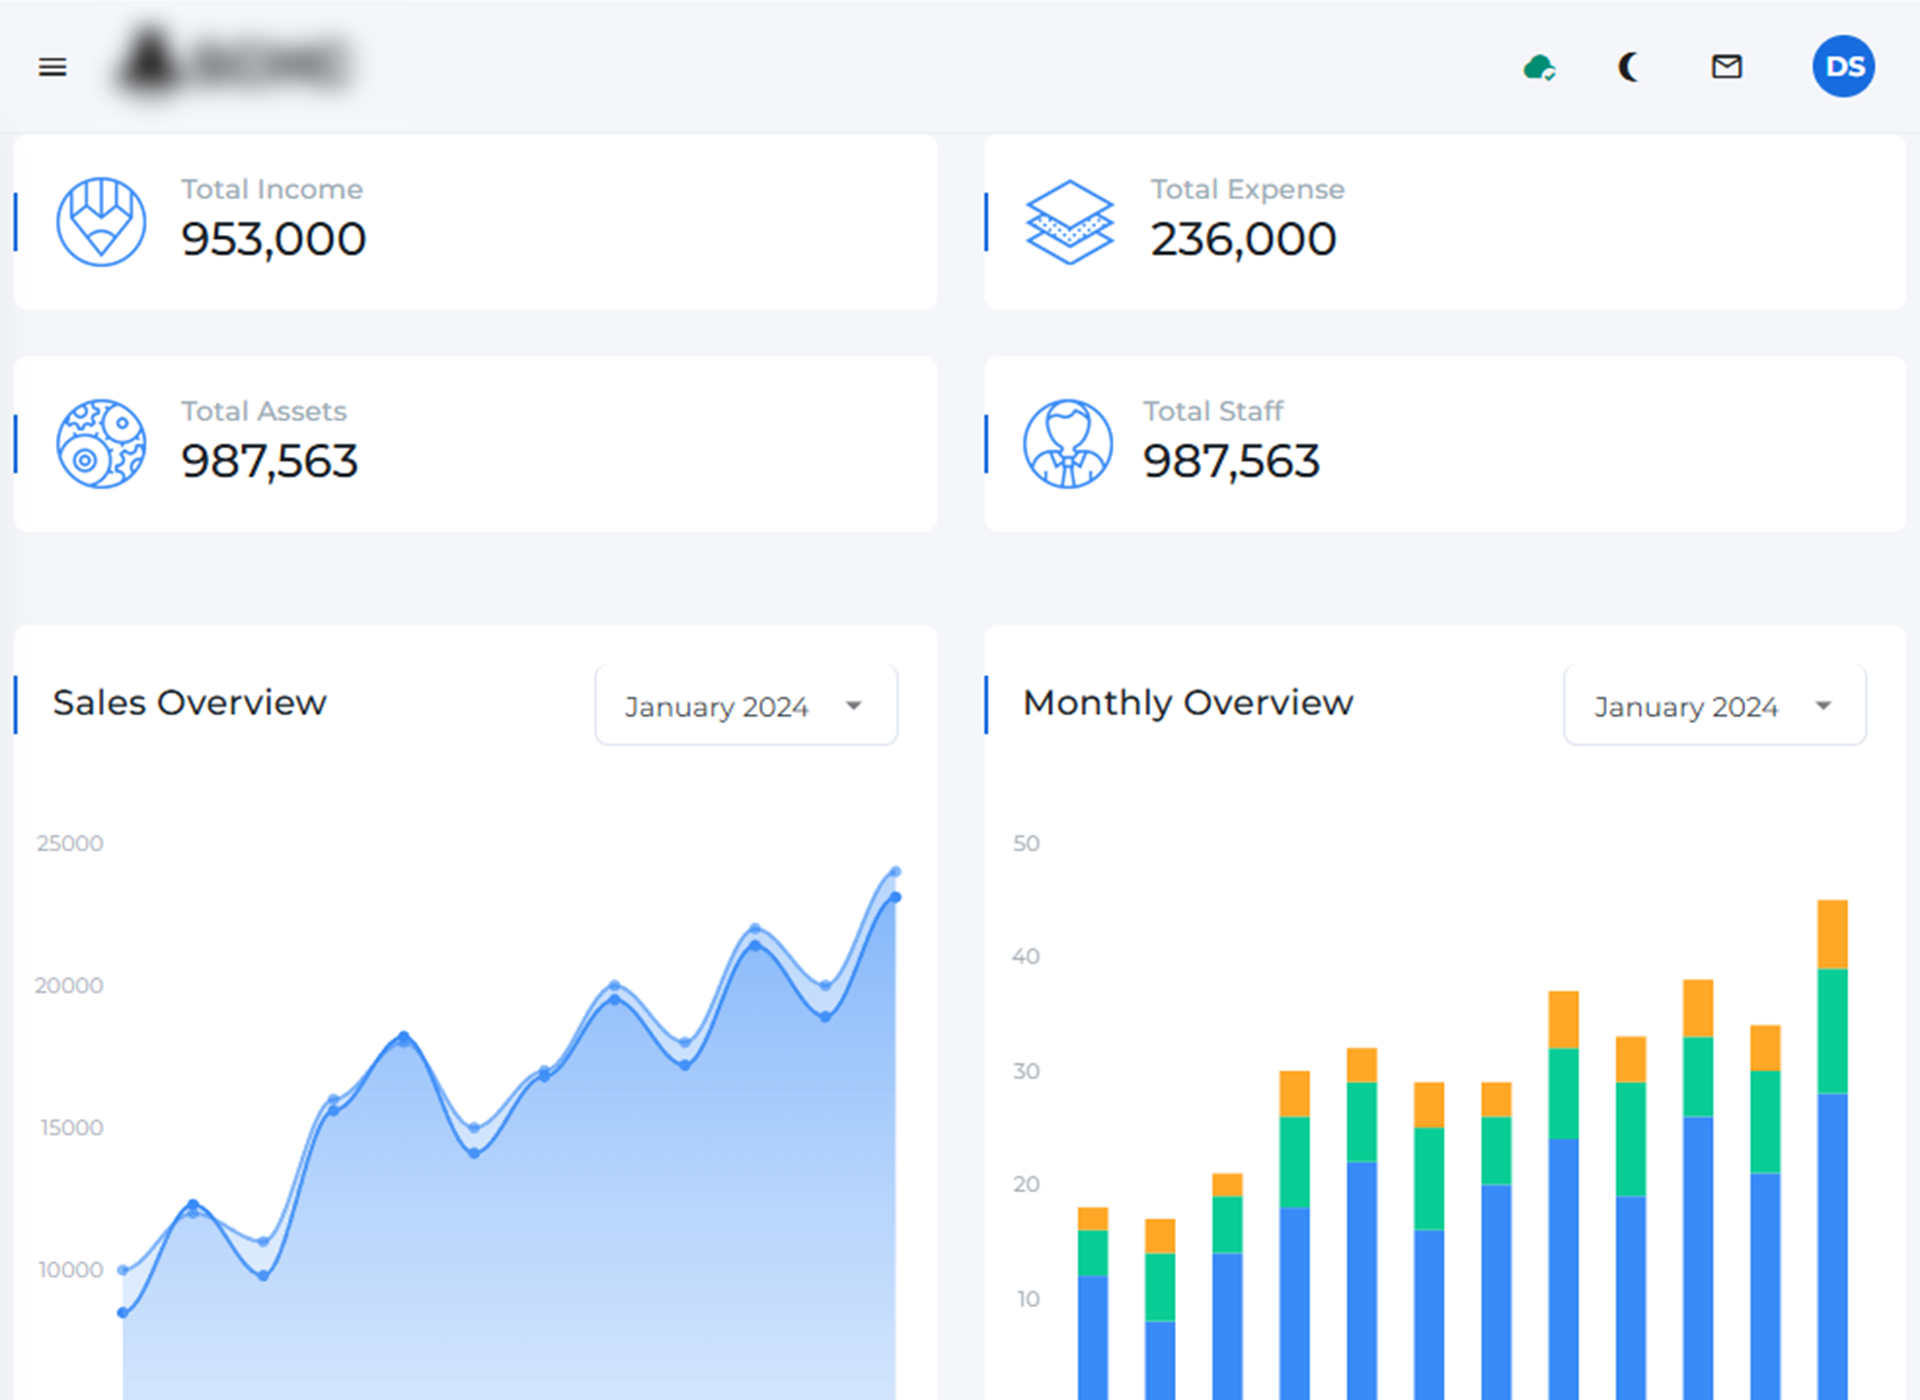Screen dimensions: 1920x1400
Task: Click the Total Expense layers icon
Action: (x=1069, y=222)
